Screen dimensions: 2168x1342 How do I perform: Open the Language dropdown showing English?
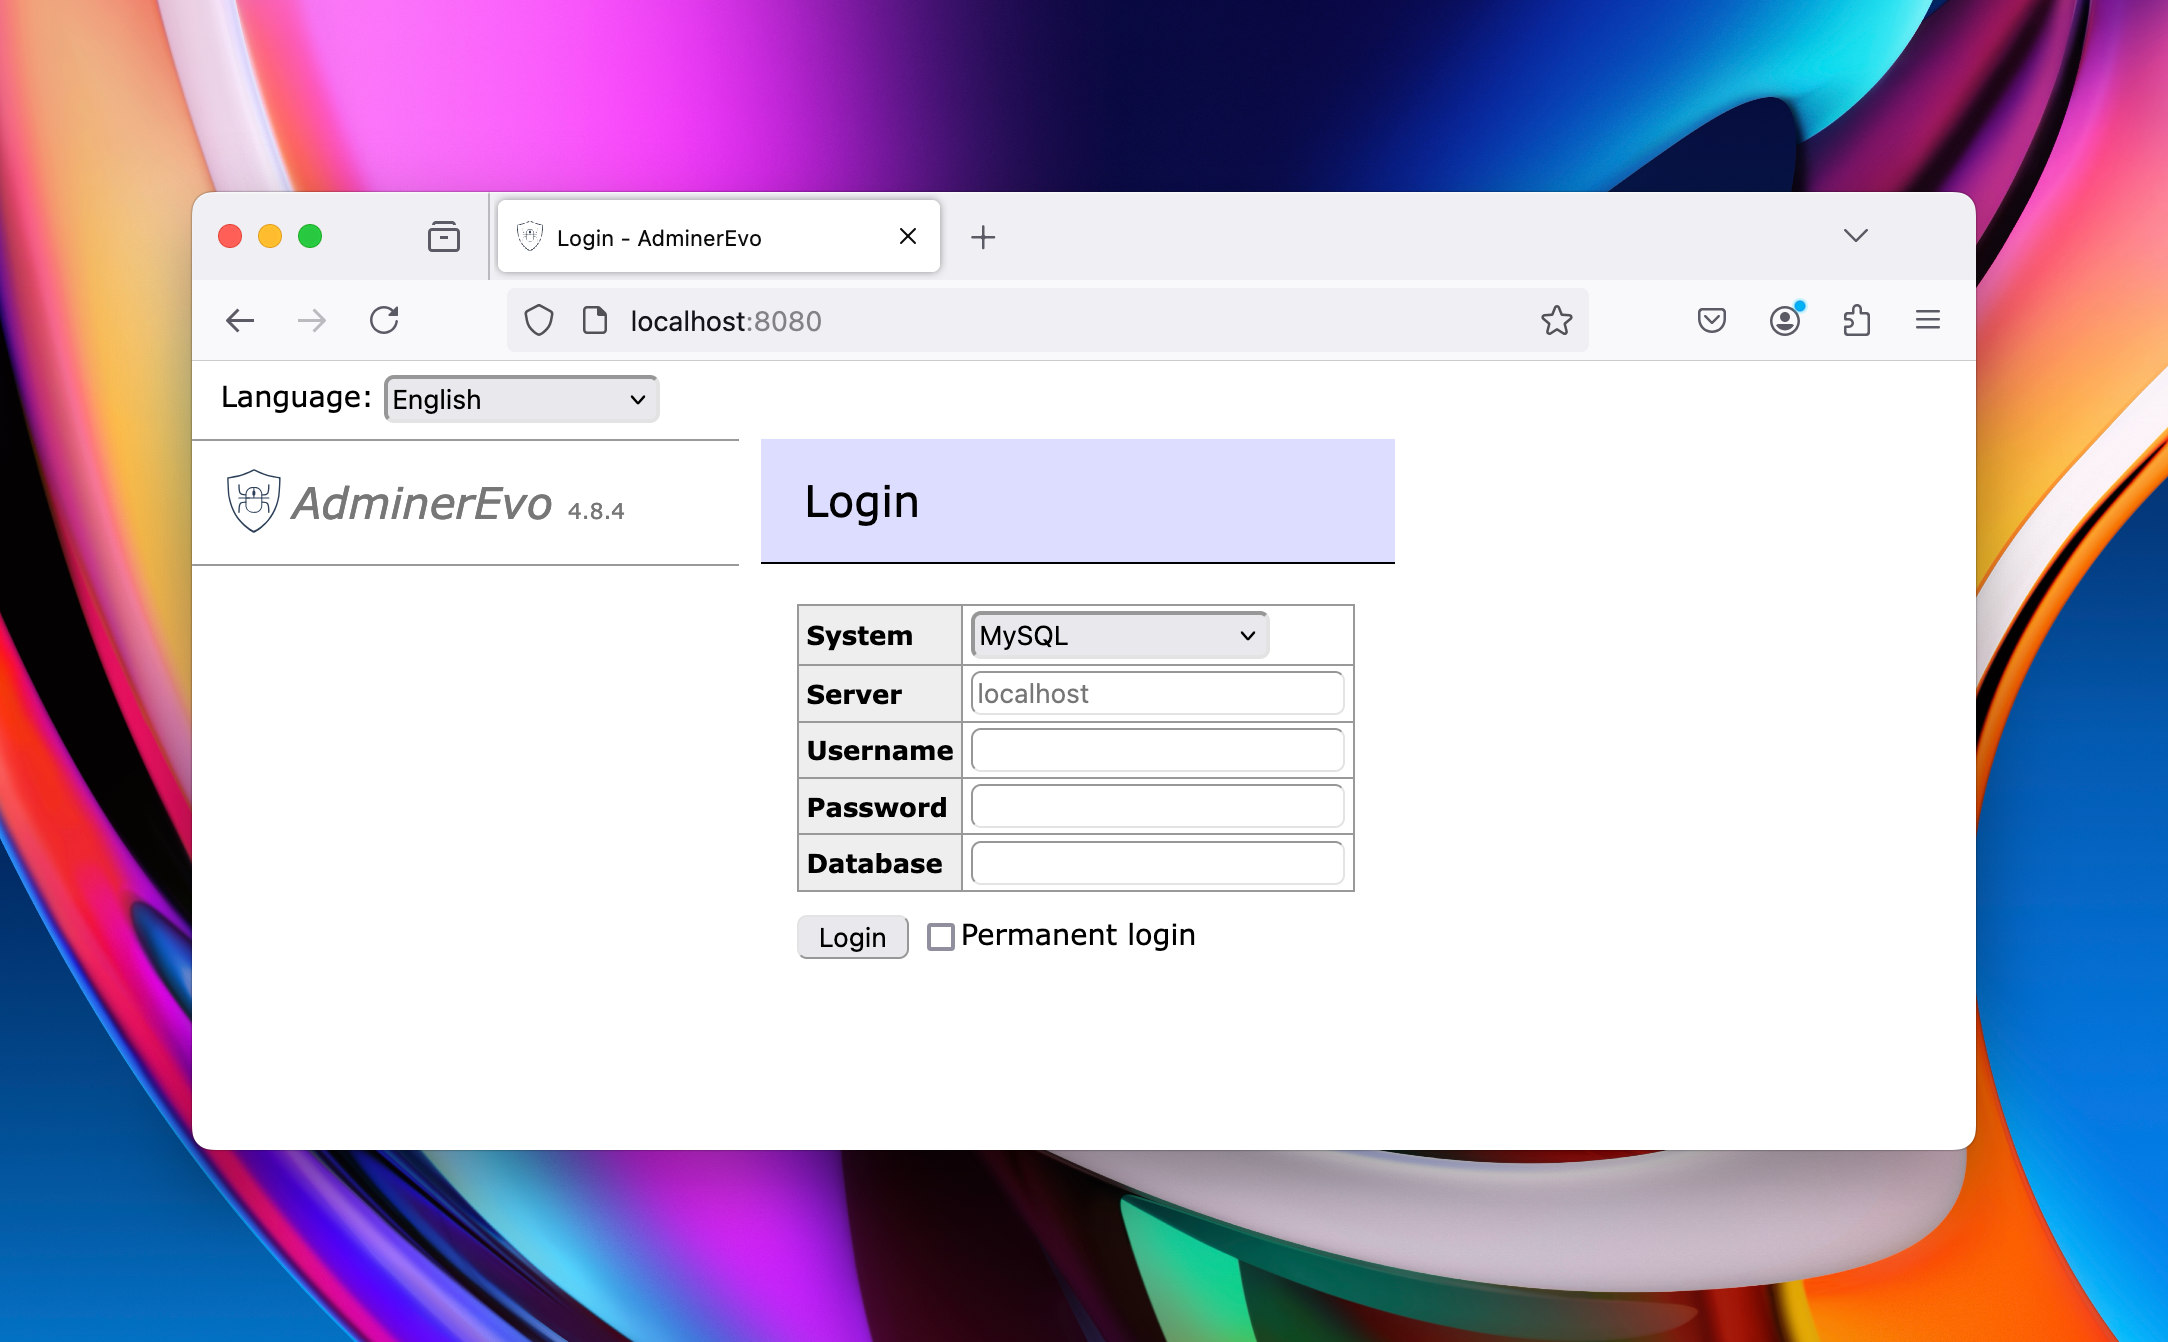521,400
